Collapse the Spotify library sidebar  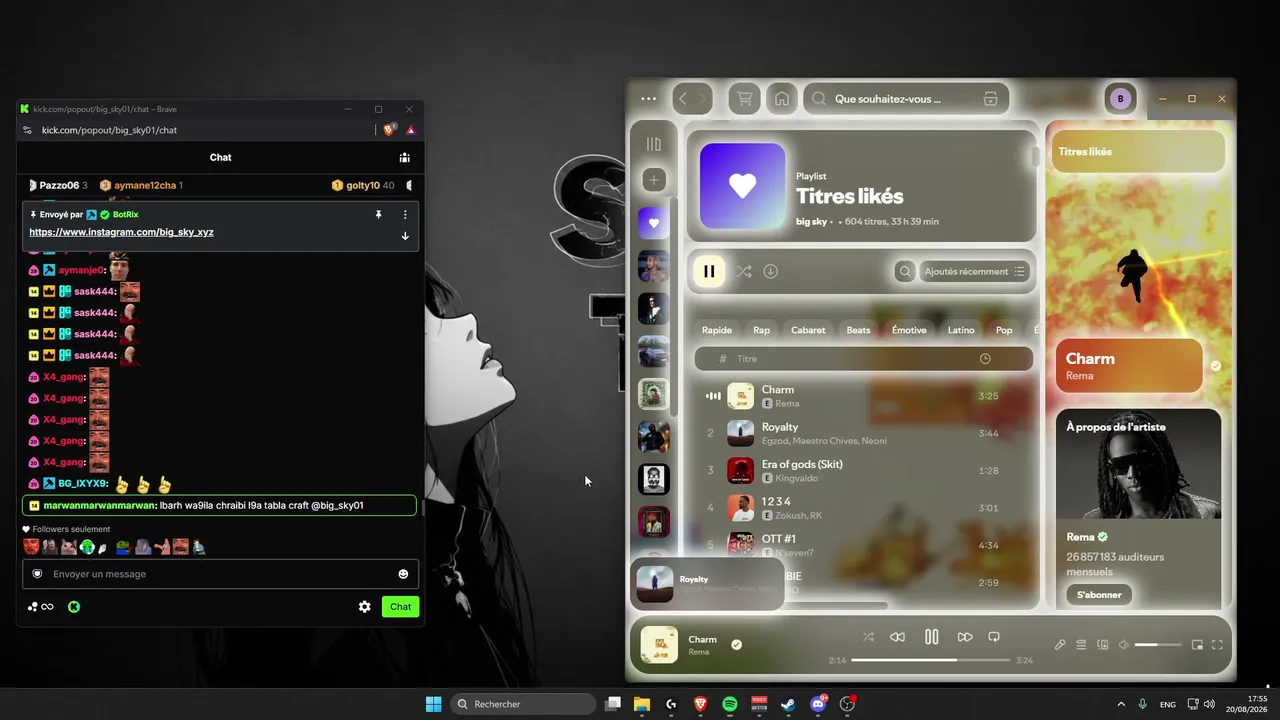tap(654, 144)
